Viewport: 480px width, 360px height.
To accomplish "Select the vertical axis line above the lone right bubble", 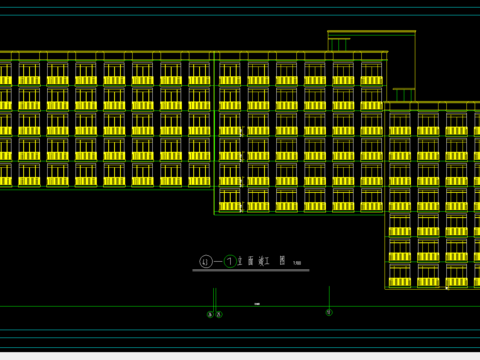I will (329, 298).
